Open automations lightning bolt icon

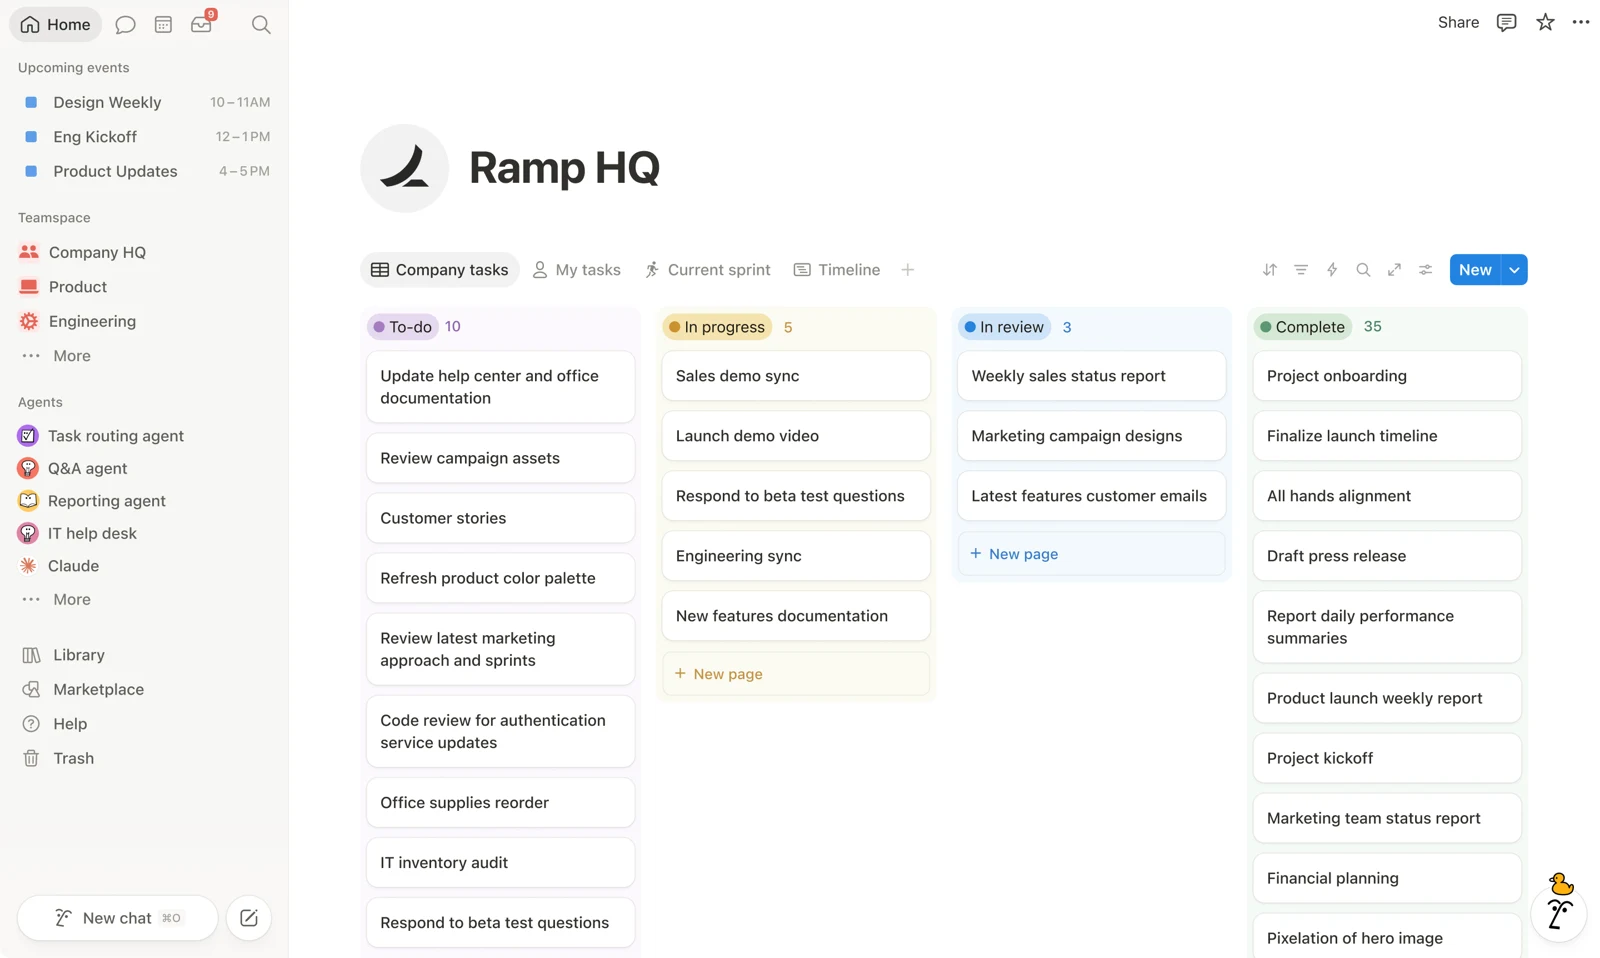pyautogui.click(x=1332, y=270)
